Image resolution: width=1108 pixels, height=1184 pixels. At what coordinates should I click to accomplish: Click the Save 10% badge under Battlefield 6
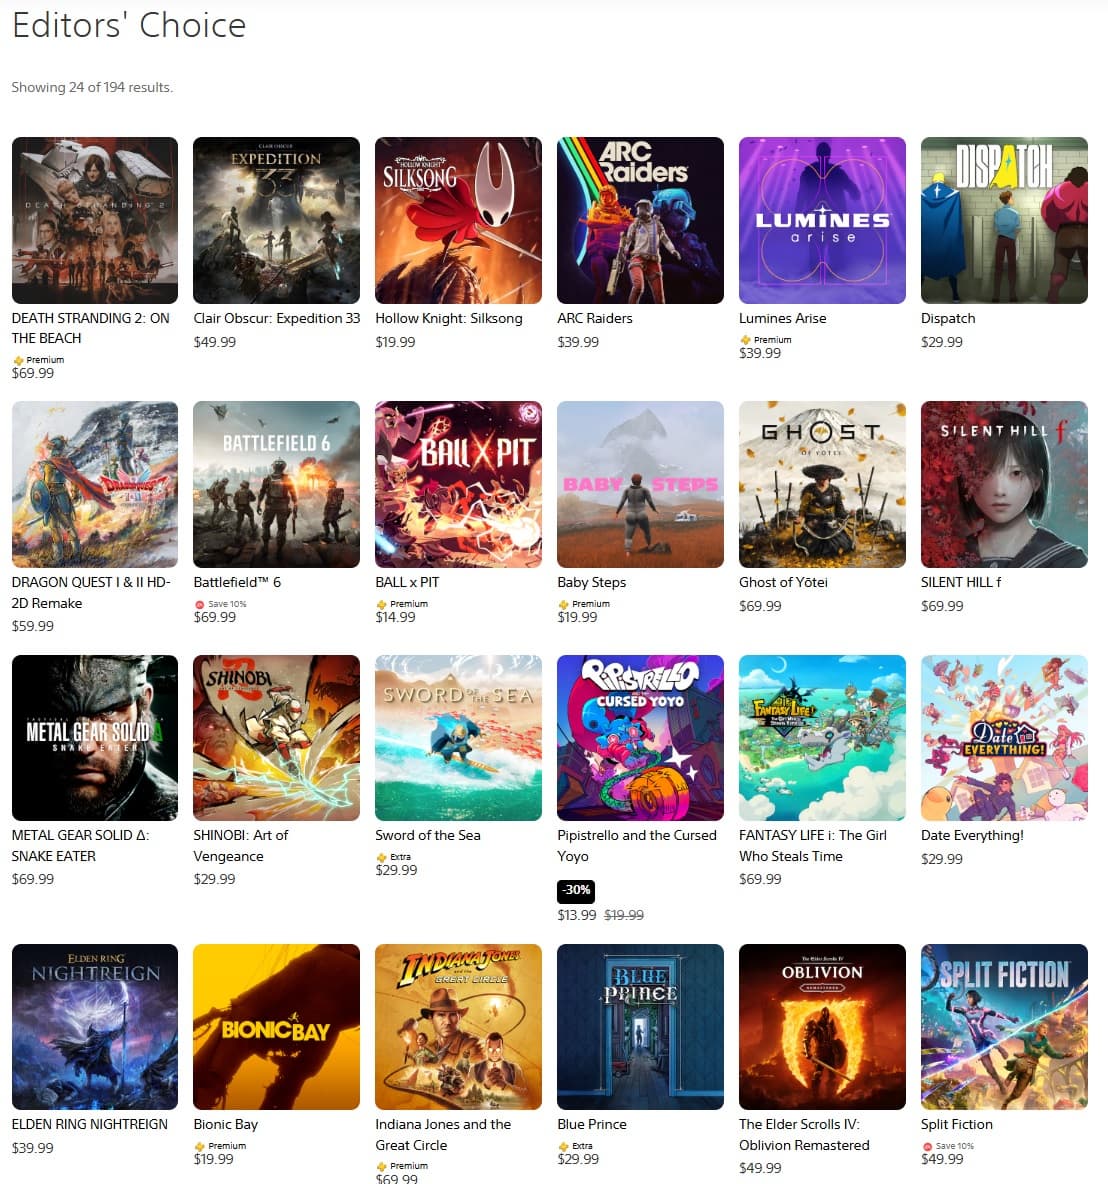[221, 604]
